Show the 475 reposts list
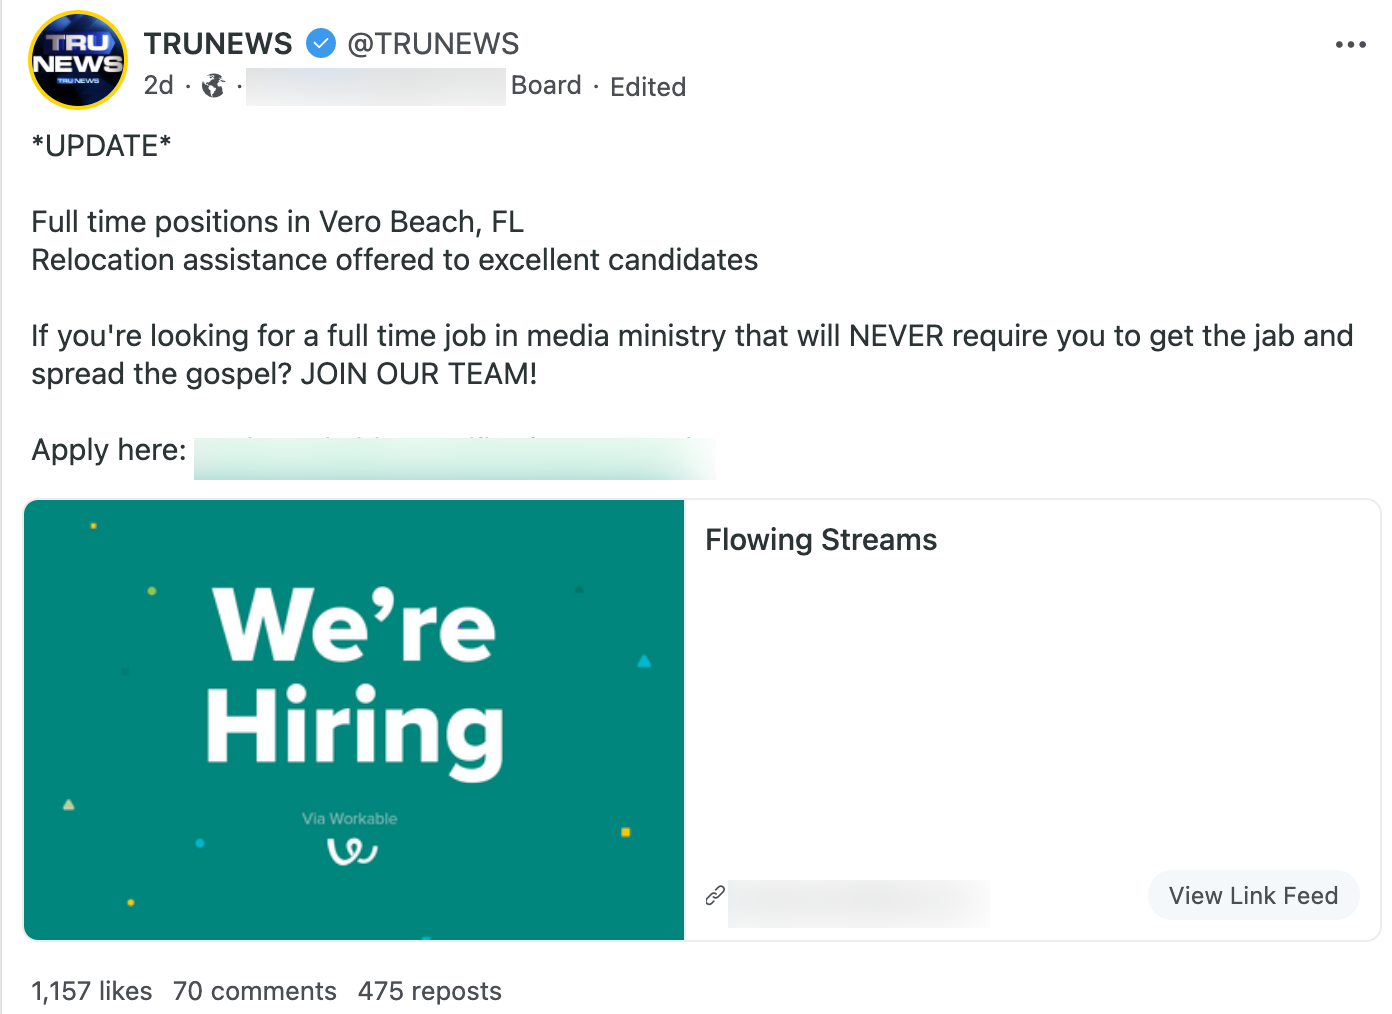 point(430,991)
